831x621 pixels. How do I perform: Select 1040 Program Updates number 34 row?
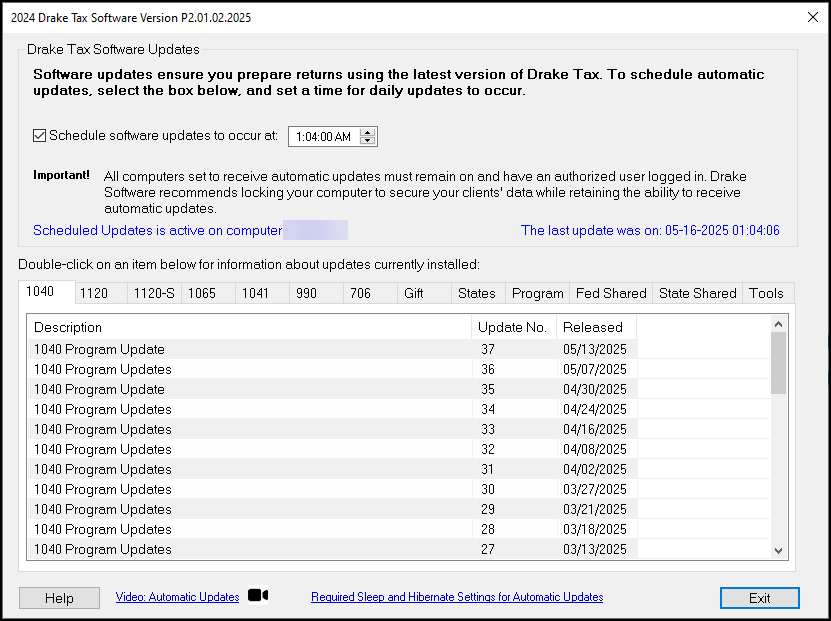[399, 410]
